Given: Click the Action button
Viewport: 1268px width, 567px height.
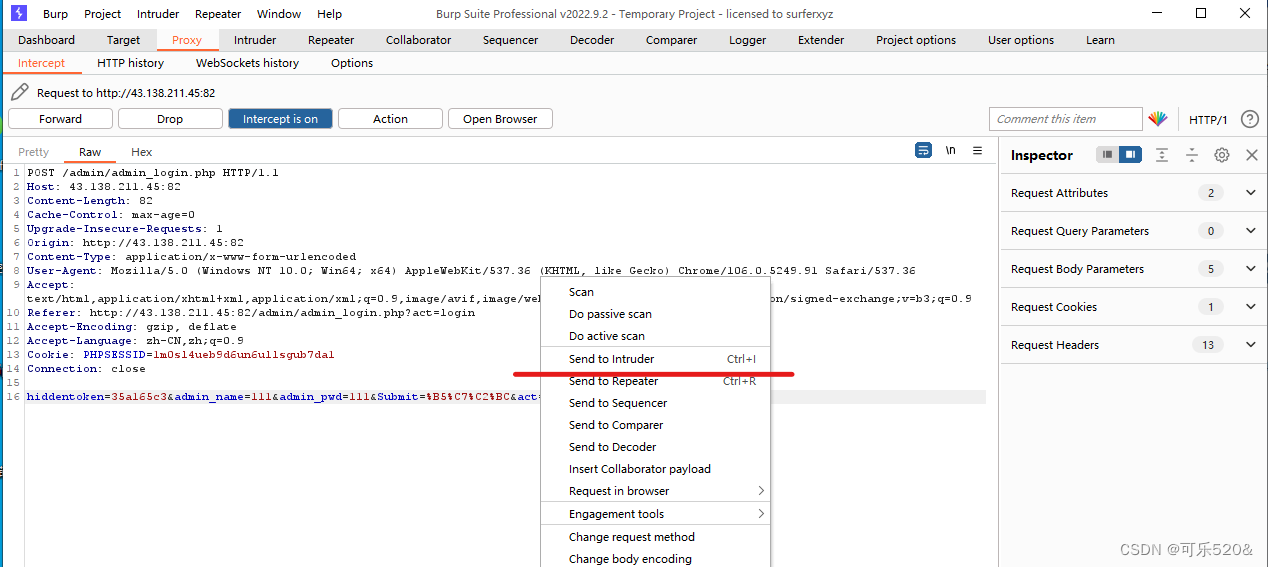Looking at the screenshot, I should pyautogui.click(x=390, y=119).
